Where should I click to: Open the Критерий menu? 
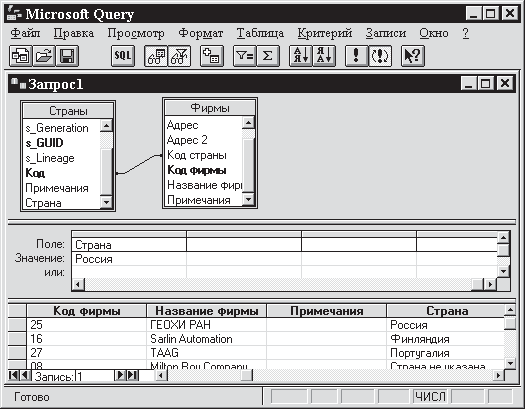(x=324, y=33)
